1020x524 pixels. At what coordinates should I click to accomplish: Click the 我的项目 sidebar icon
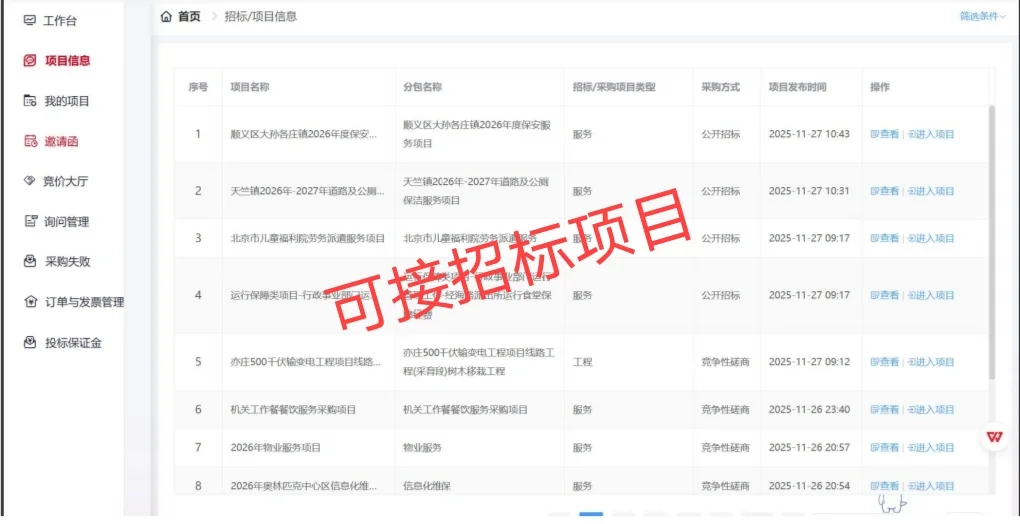29,101
